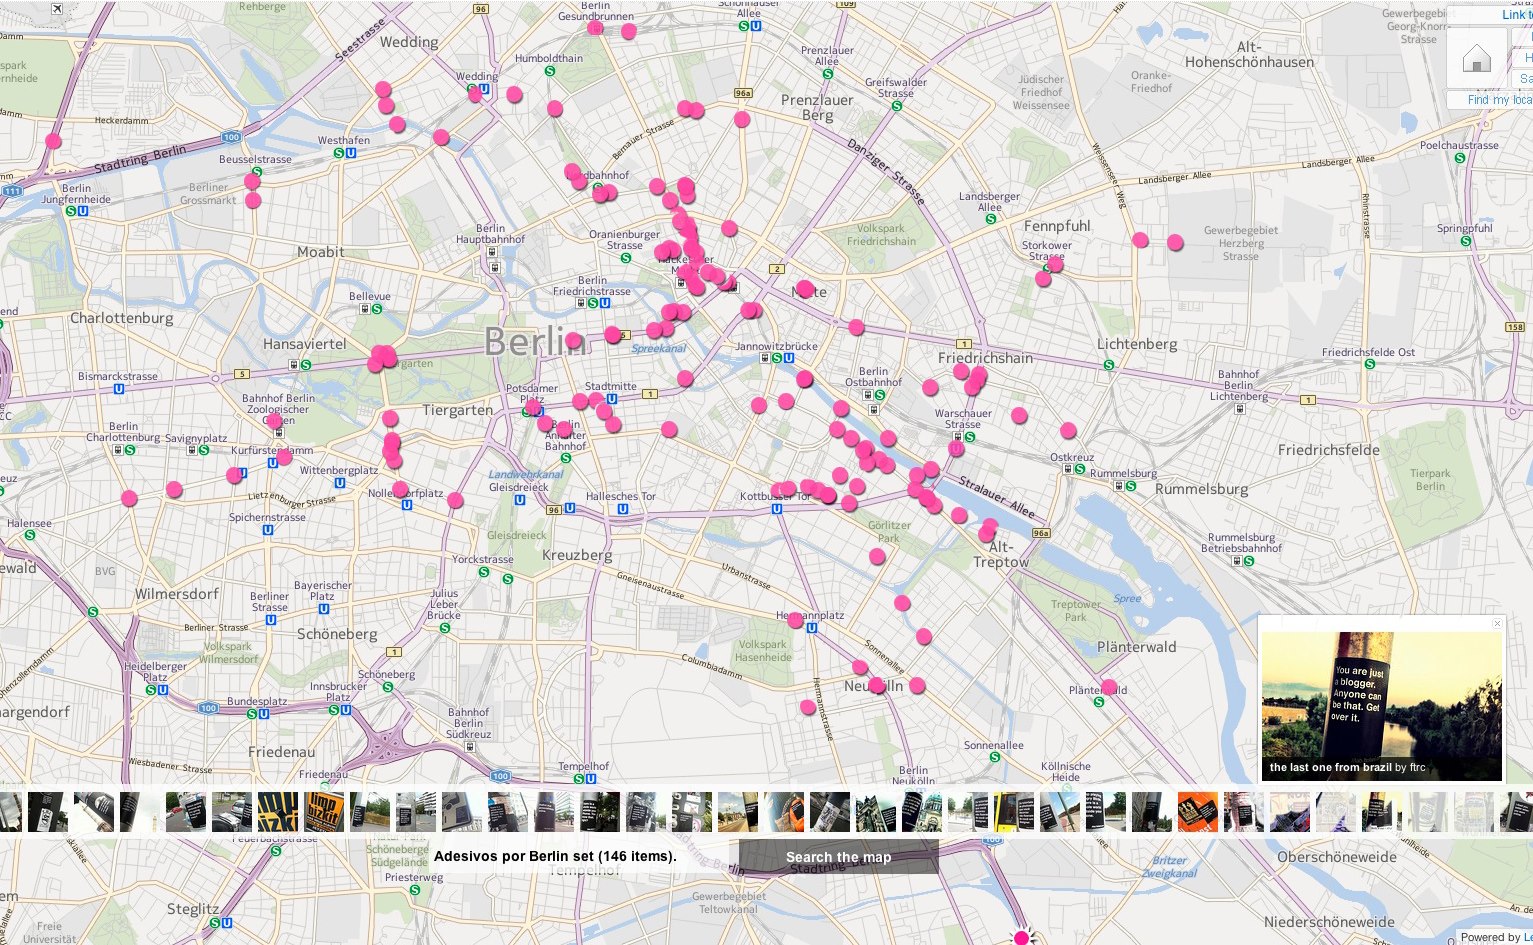This screenshot has height=945, width=1533.
Task: Open the 'last one from brazil' photo preview
Action: 1381,698
